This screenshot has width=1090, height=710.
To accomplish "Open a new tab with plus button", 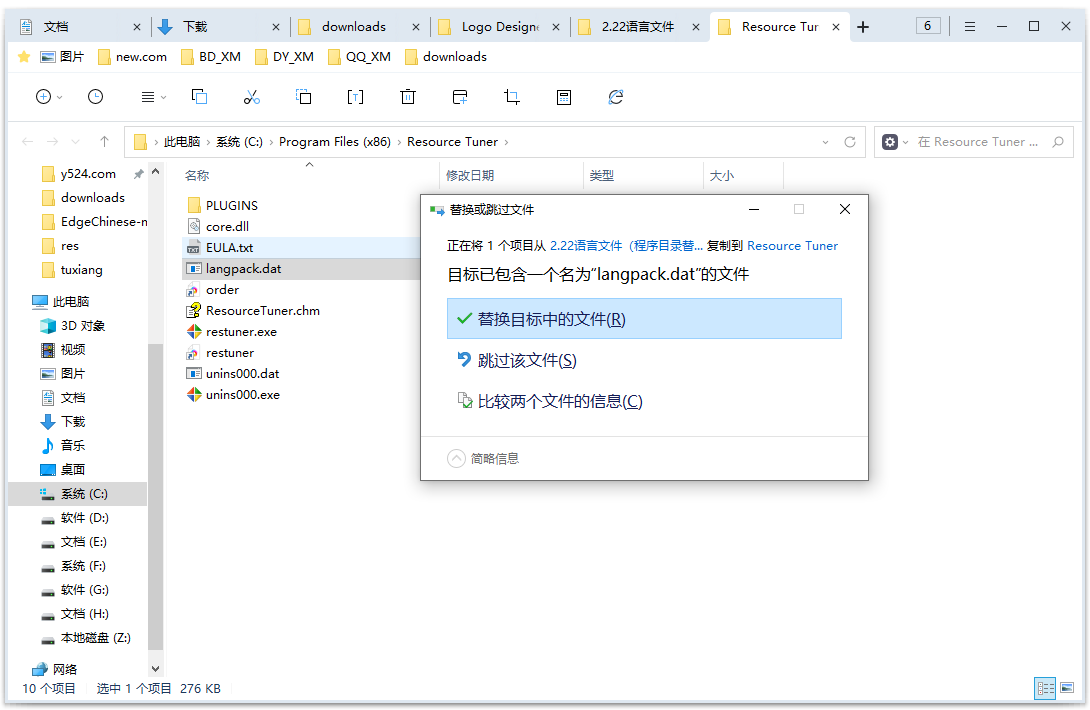I will coord(863,27).
